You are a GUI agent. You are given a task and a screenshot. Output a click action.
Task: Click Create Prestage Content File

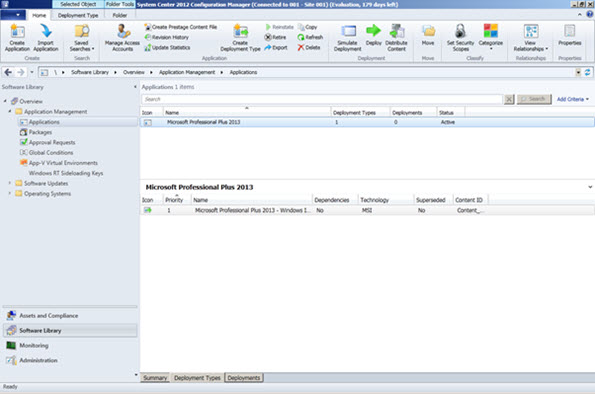pyautogui.click(x=181, y=27)
